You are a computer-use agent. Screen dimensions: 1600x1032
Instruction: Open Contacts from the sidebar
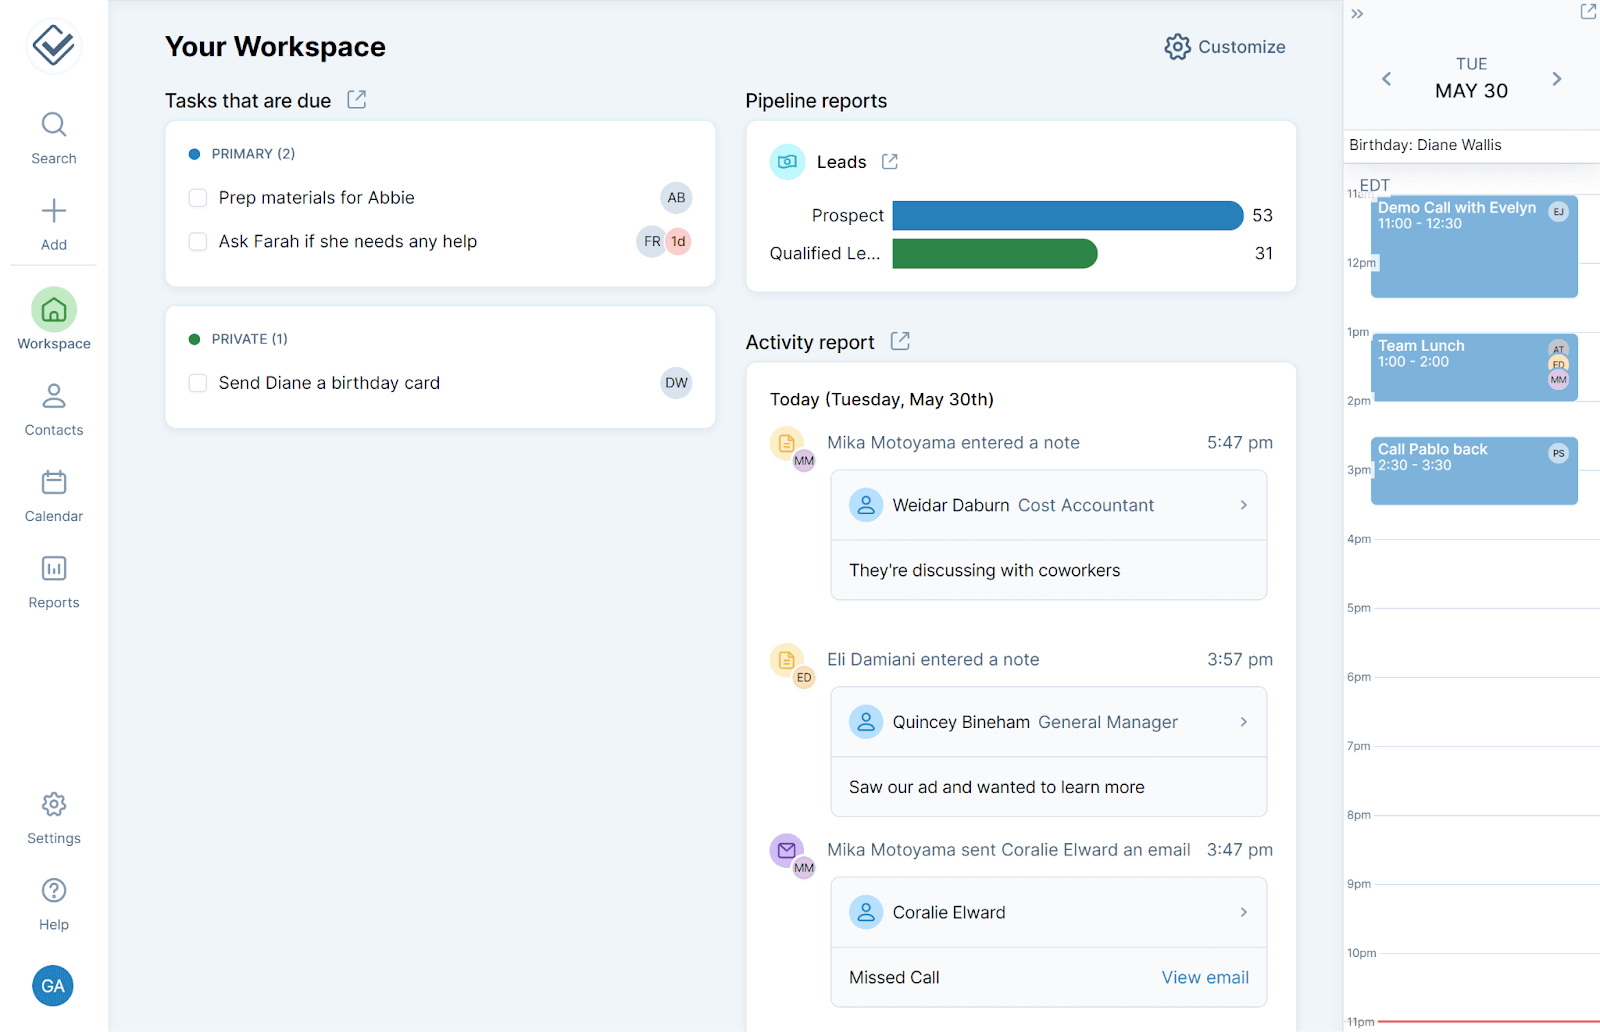[53, 397]
